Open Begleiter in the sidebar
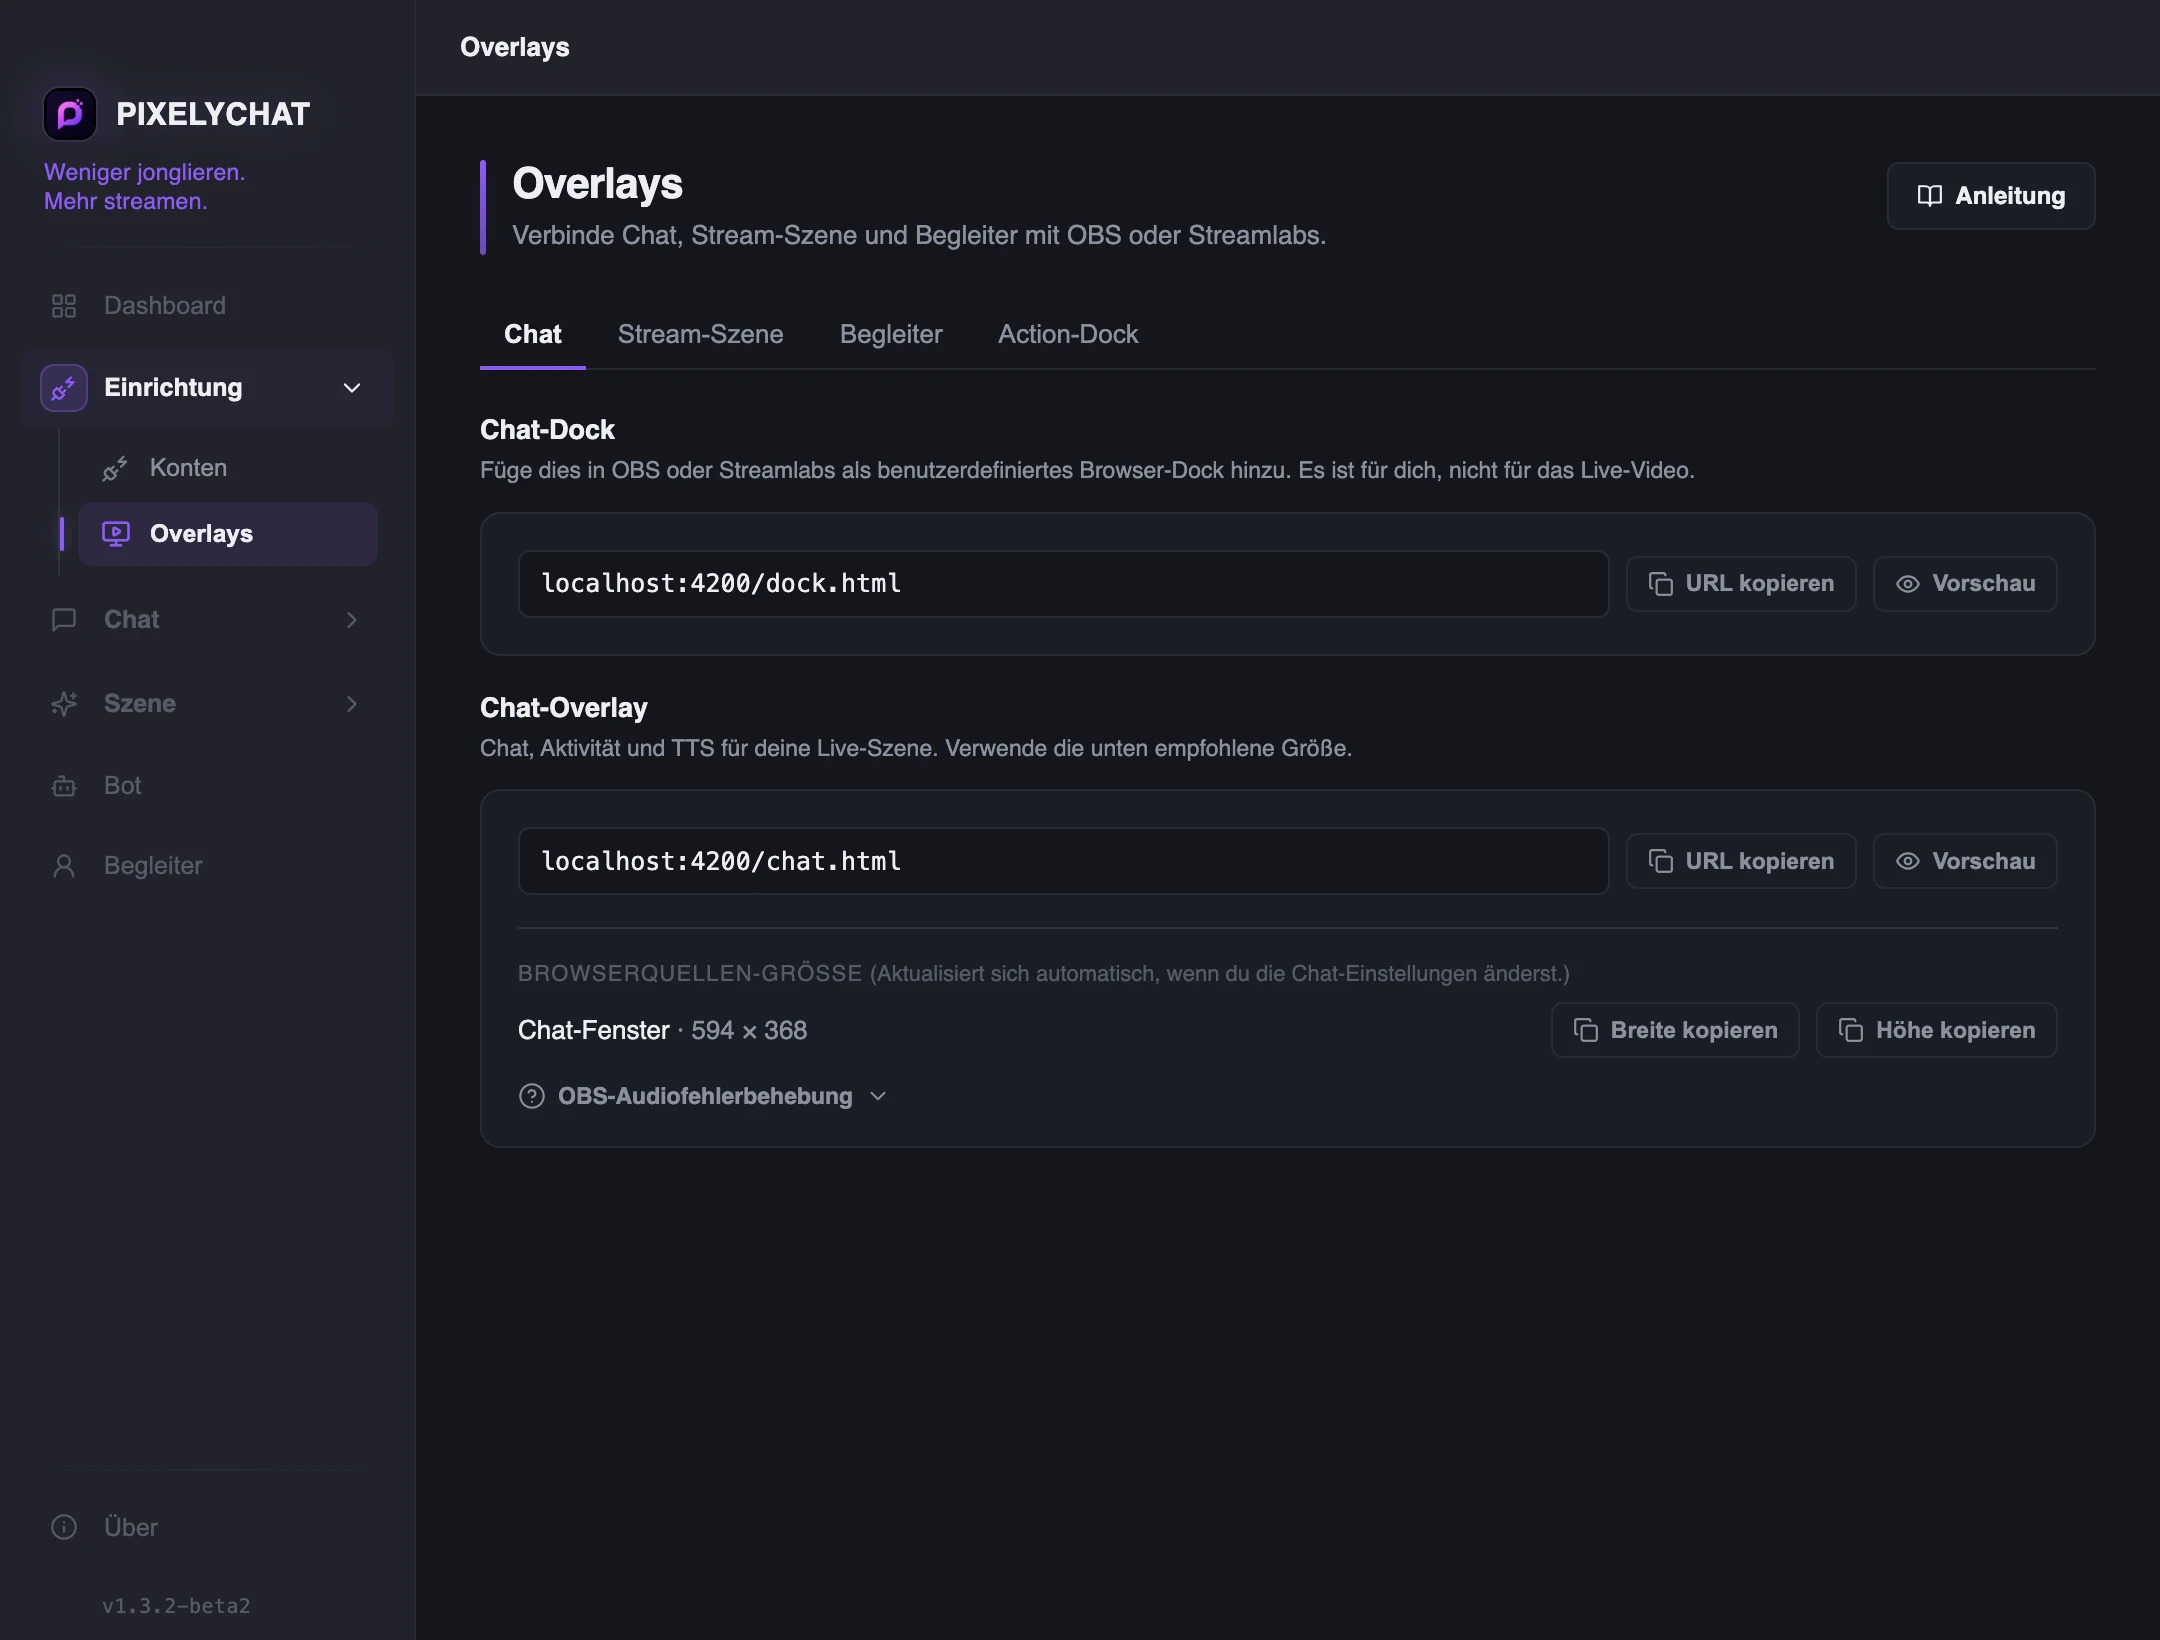 click(208, 866)
